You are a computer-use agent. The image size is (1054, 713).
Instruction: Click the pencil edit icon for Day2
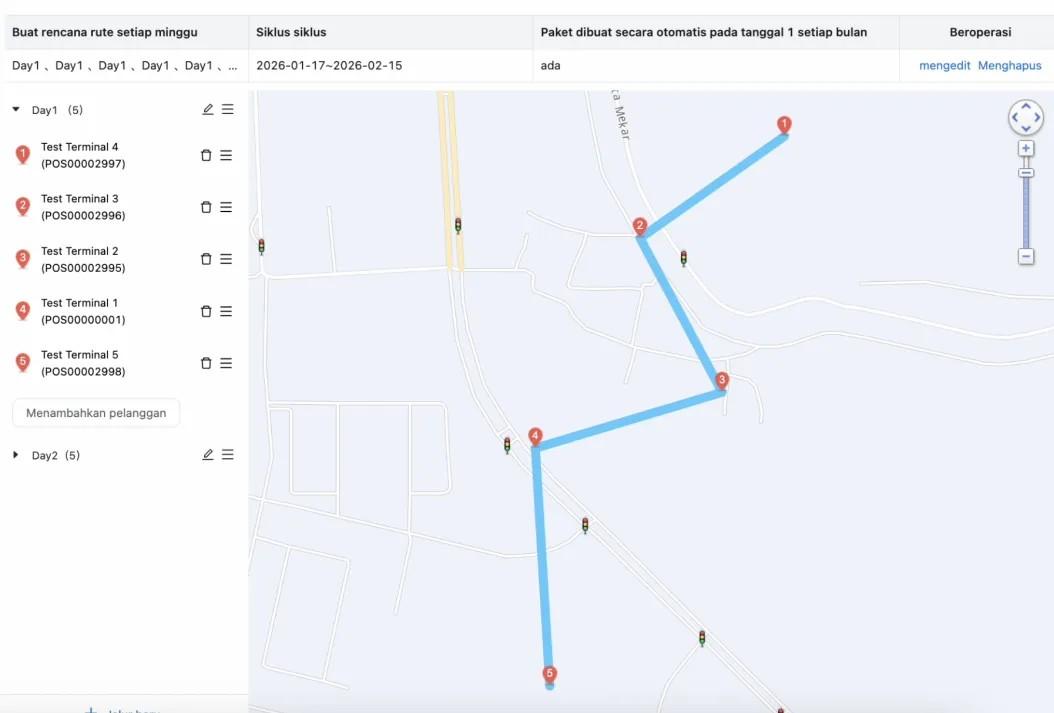[208, 454]
